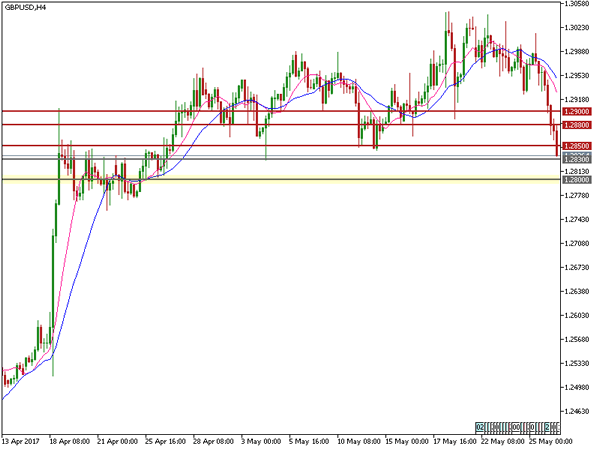The width and height of the screenshot is (600, 450).
Task: Click the 1.29180 price axis value
Action: tap(577, 99)
